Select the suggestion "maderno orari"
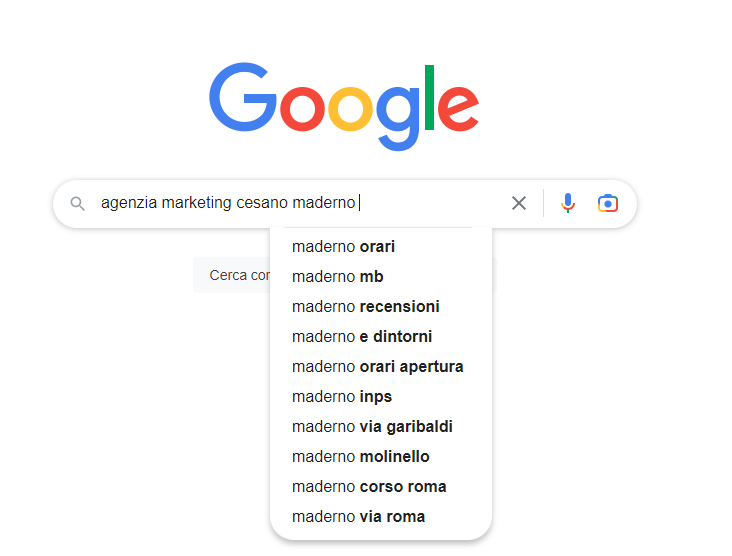The image size is (732, 556). pos(344,246)
